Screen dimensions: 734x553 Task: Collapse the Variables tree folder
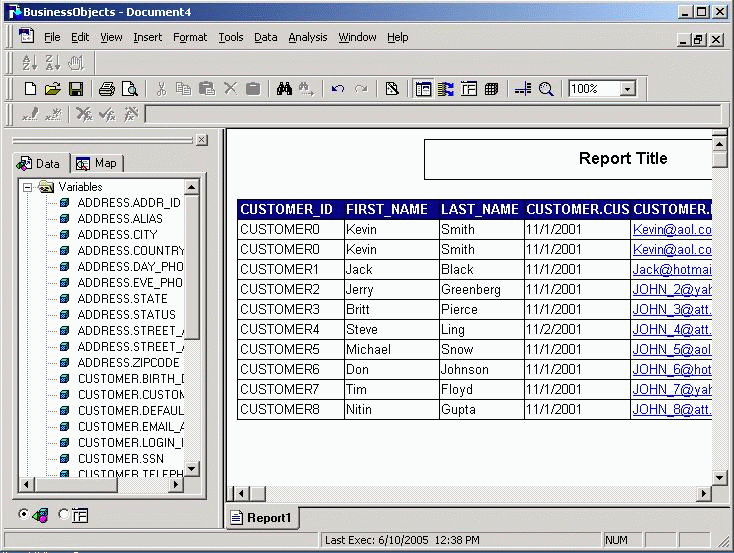click(28, 187)
